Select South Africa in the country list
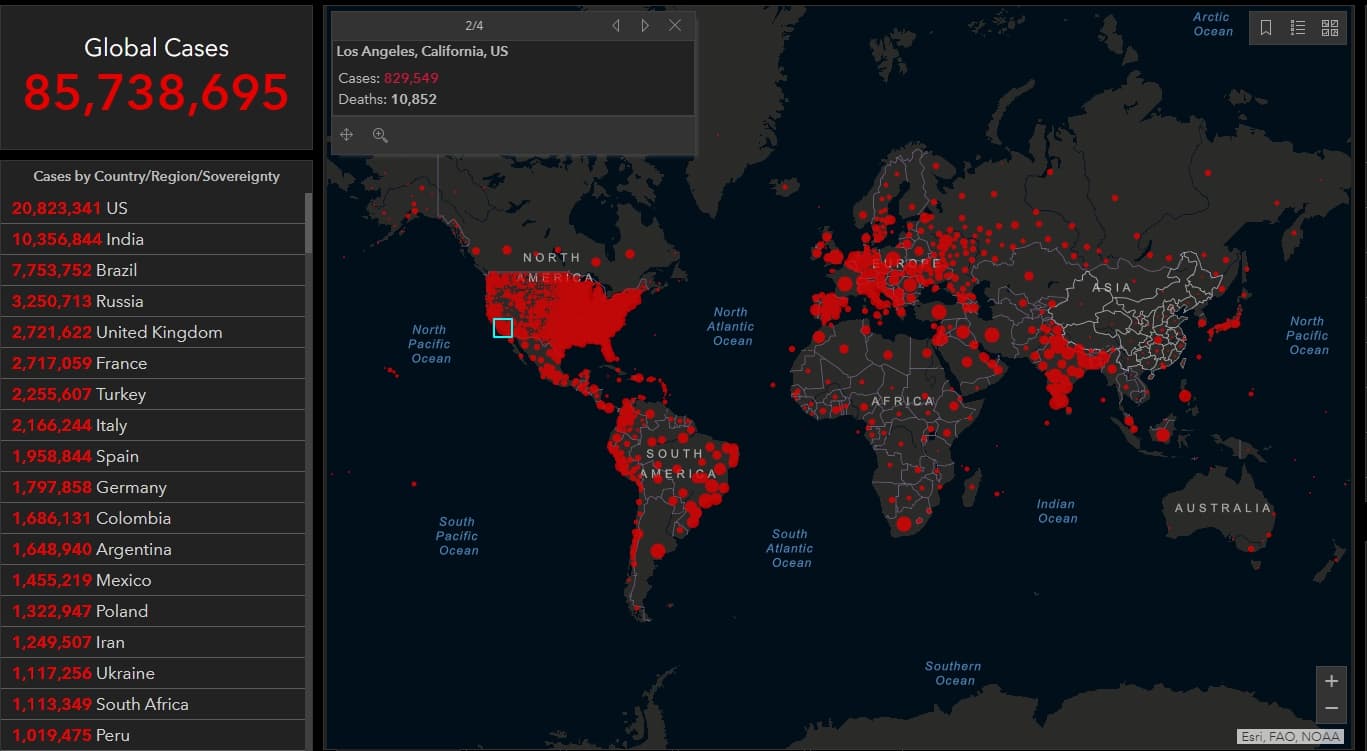Screen dimensions: 1367x751 (x=154, y=704)
